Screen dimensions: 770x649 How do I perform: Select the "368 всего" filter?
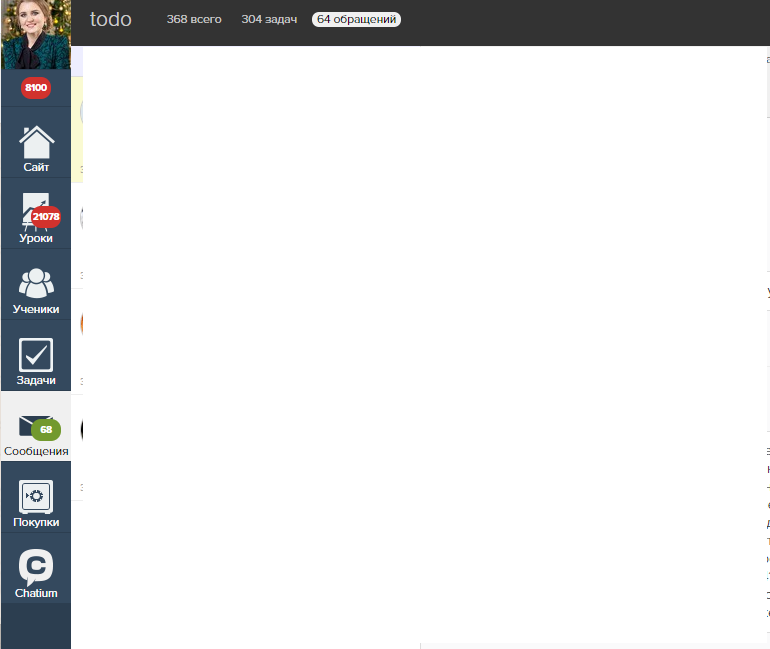(194, 19)
